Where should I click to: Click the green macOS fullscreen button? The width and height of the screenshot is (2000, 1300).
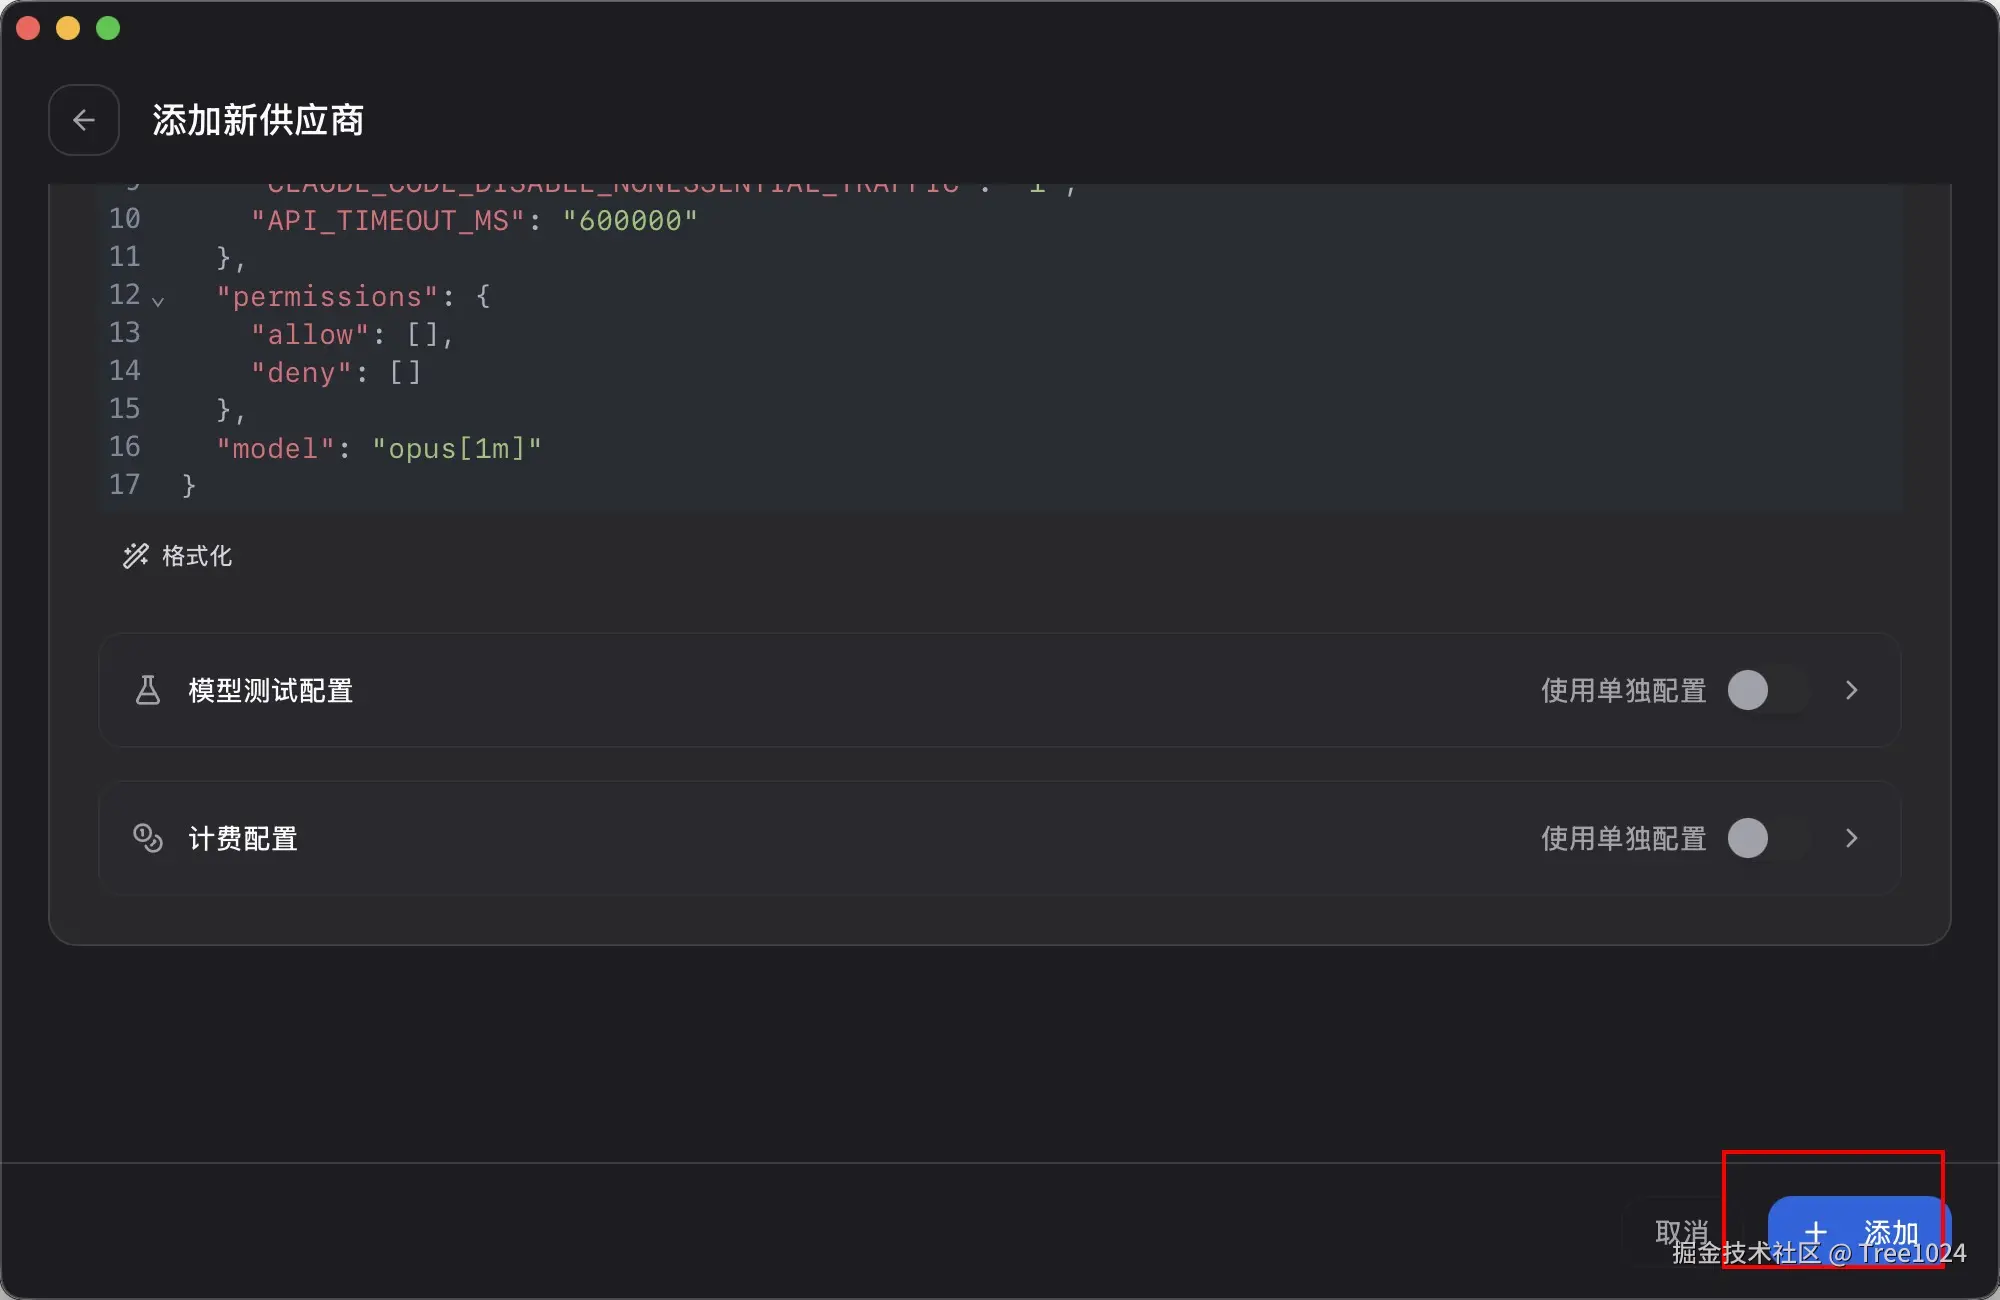point(108,28)
